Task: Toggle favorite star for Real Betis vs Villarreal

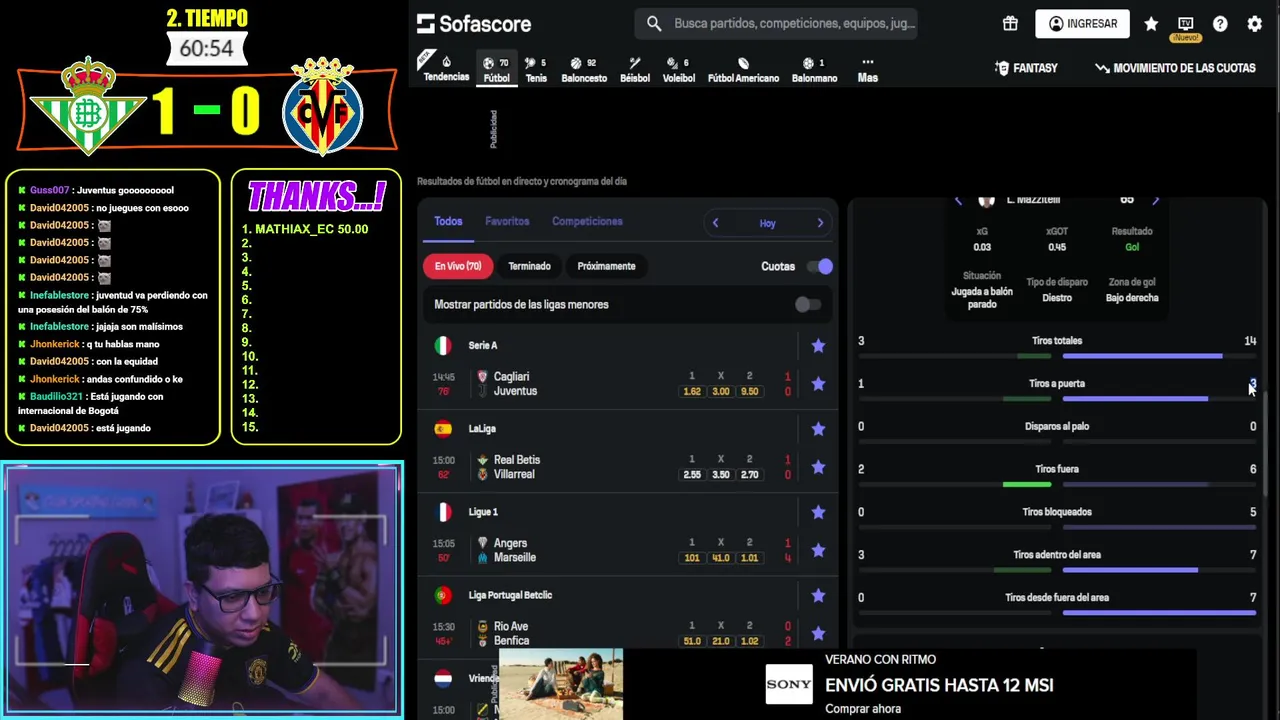Action: click(818, 467)
